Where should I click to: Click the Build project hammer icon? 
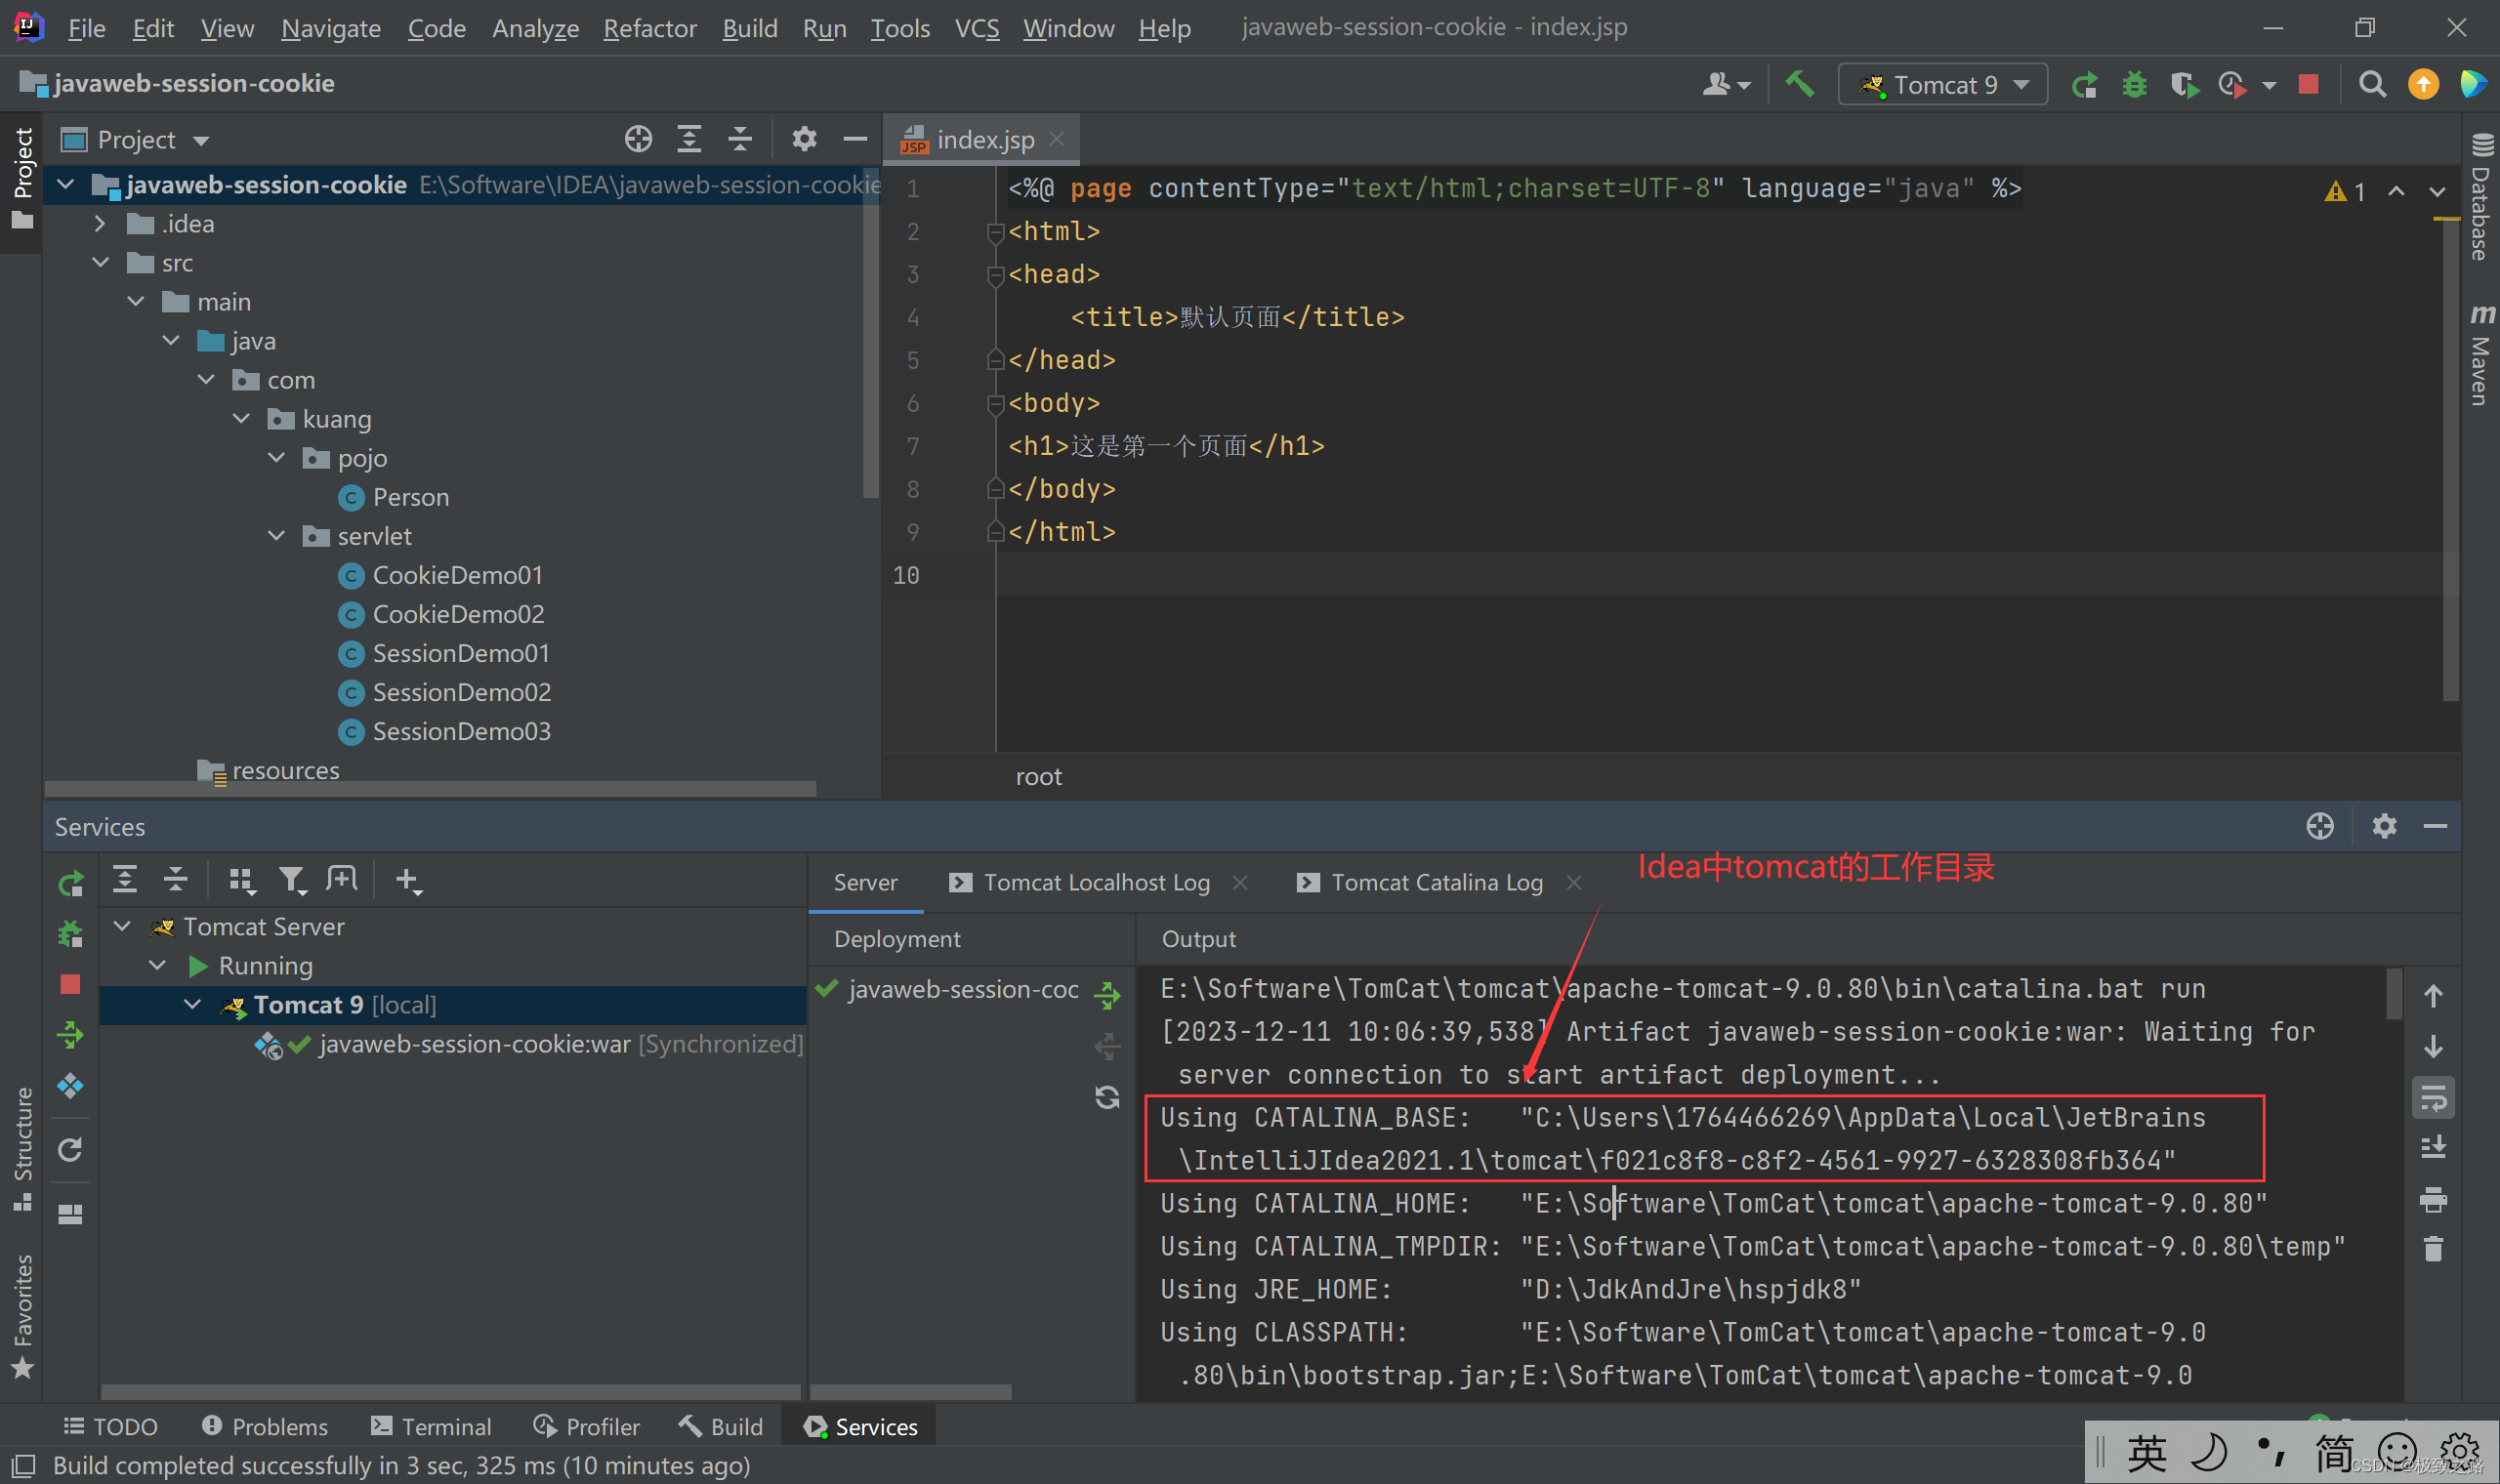[x=1799, y=84]
